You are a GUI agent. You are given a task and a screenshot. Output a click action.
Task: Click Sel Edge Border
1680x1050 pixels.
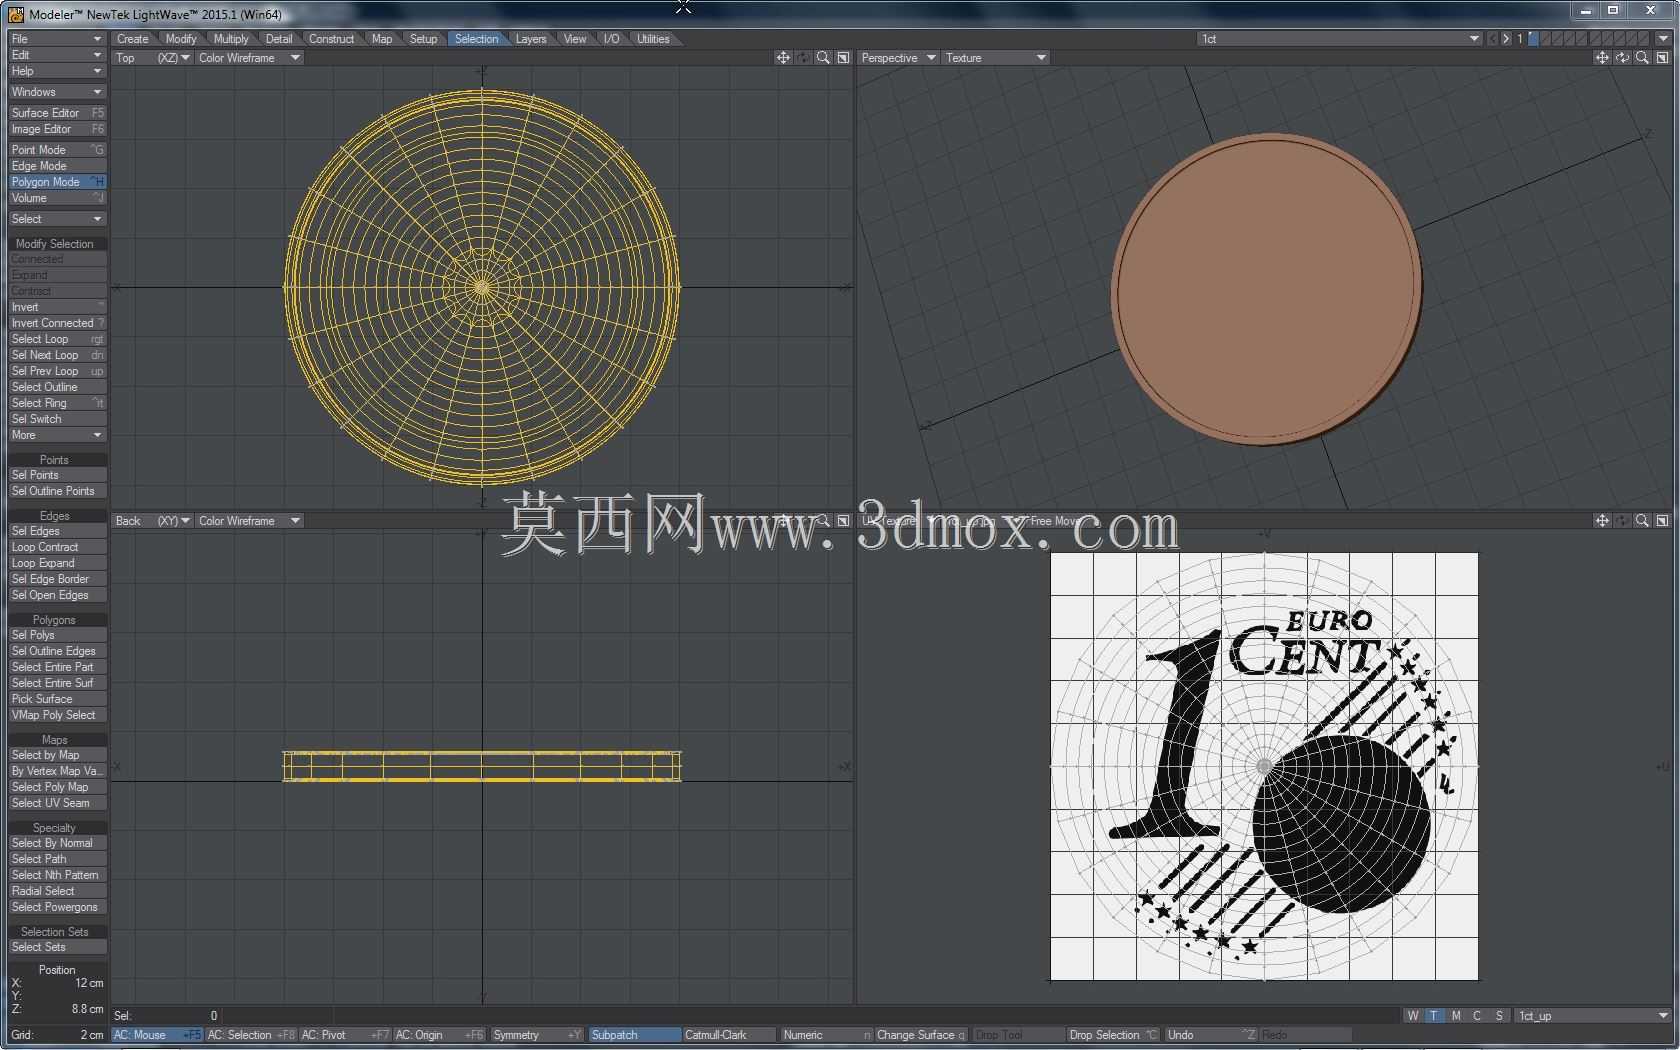[x=57, y=579]
